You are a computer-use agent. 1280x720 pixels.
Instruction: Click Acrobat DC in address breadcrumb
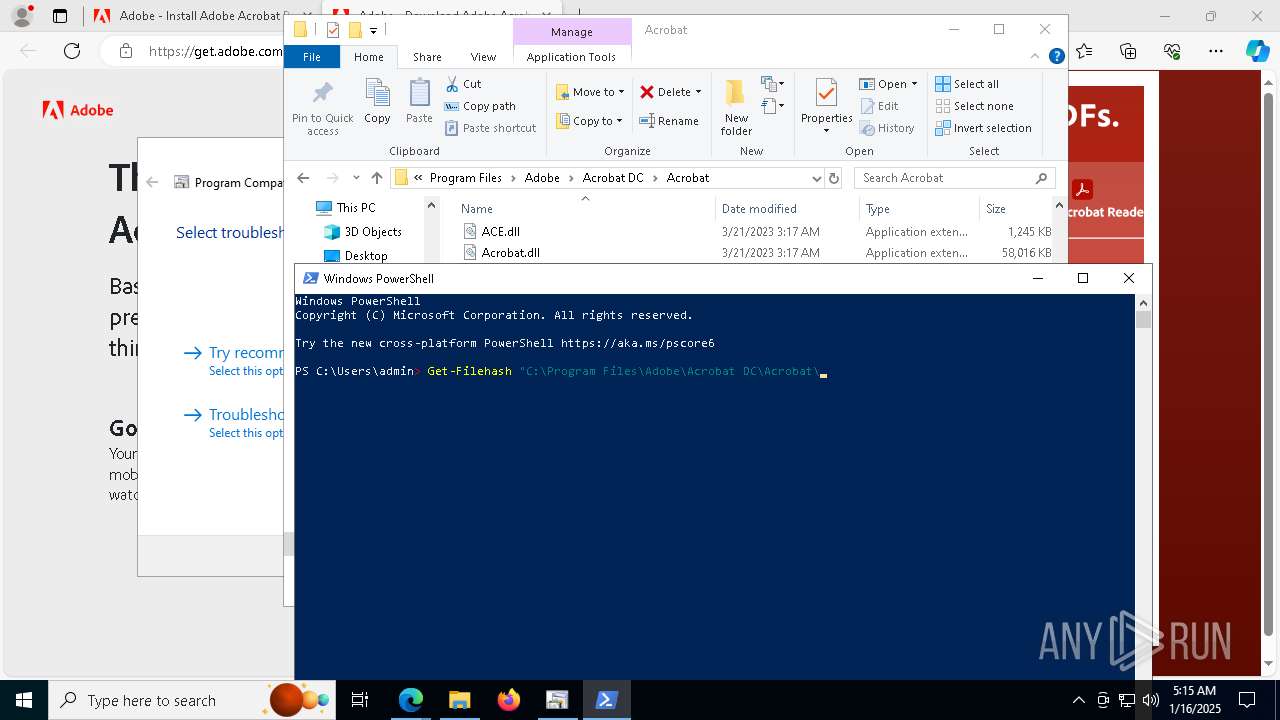[613, 178]
